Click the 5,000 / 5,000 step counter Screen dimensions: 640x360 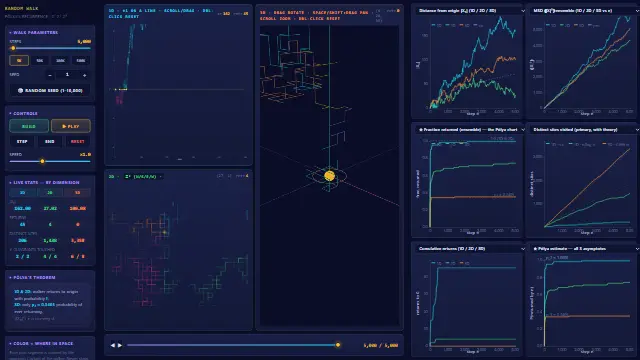click(x=380, y=345)
